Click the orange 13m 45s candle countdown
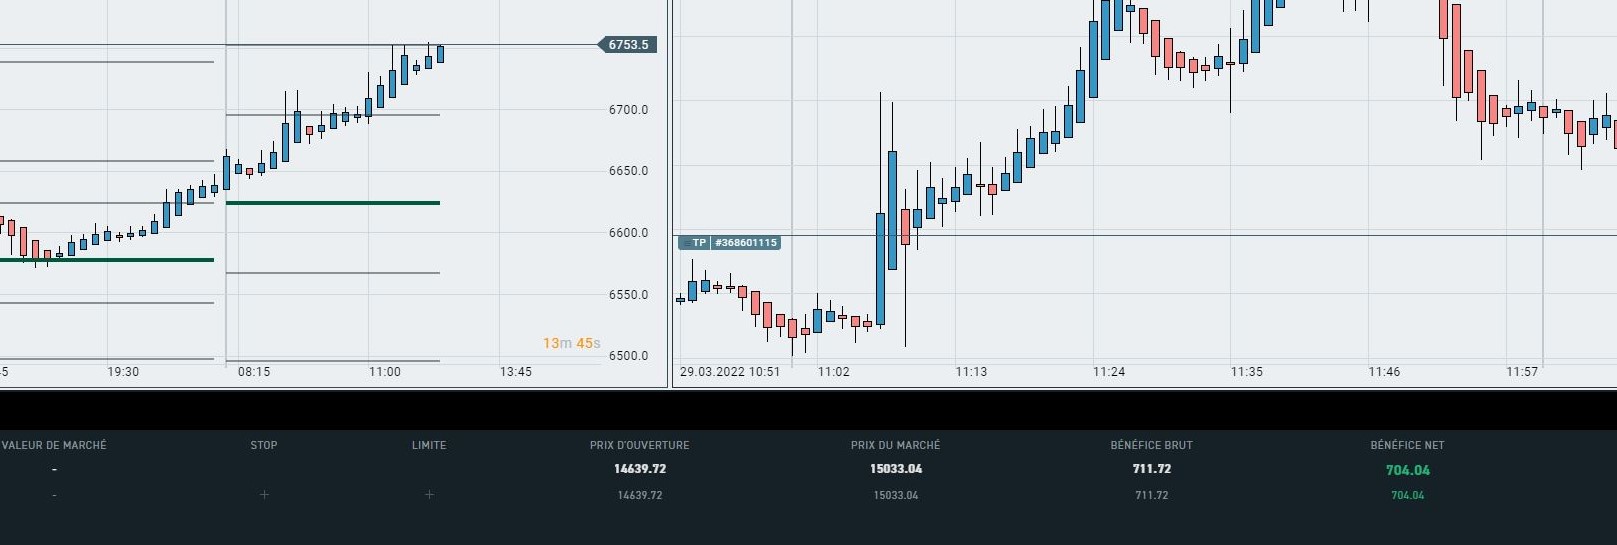This screenshot has height=545, width=1617. click(572, 343)
